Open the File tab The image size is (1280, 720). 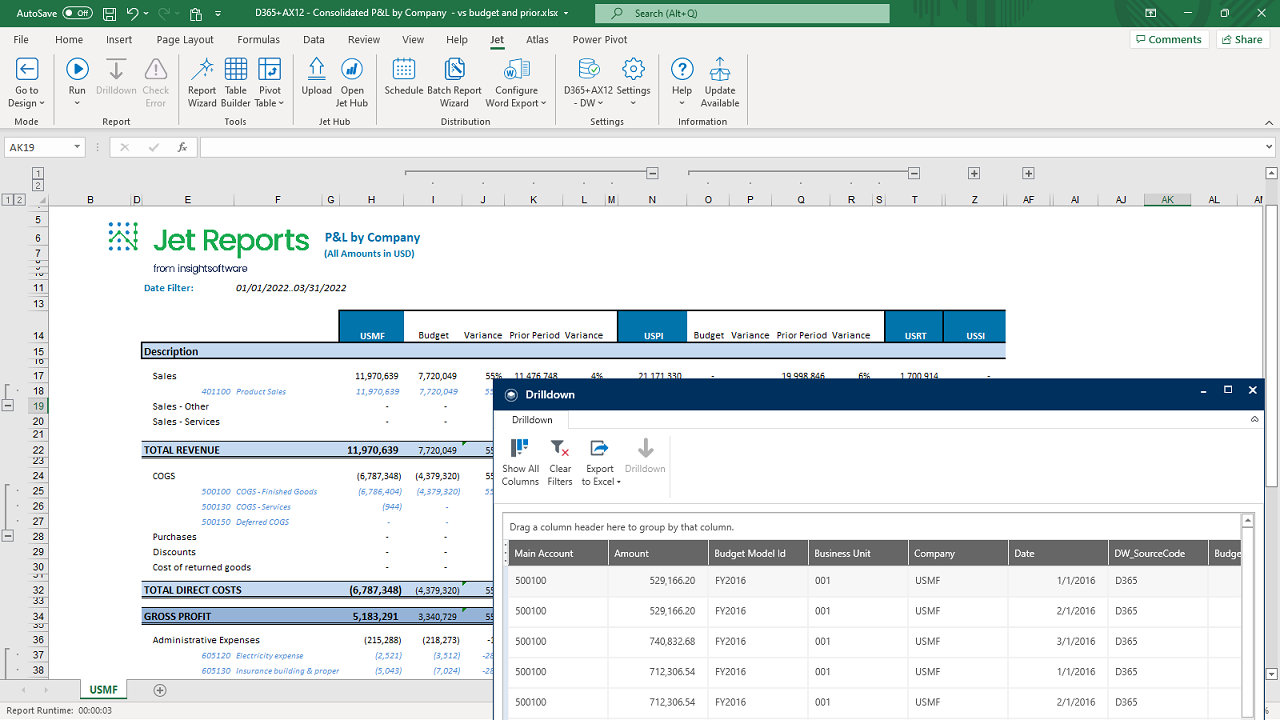point(21,40)
